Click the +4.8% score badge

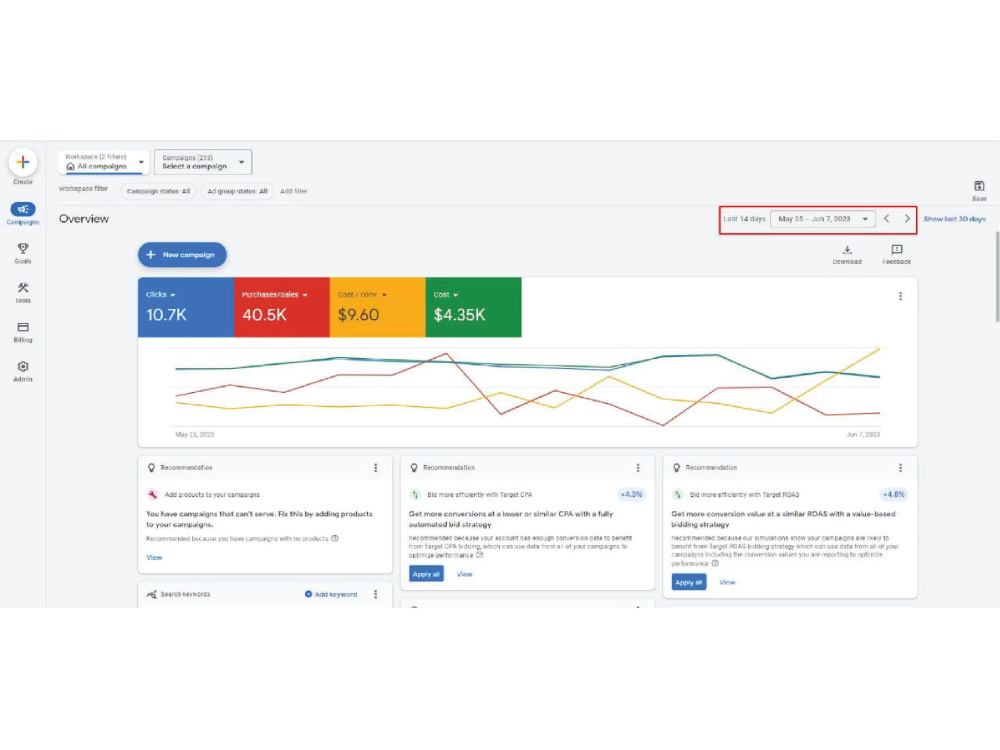[x=893, y=494]
